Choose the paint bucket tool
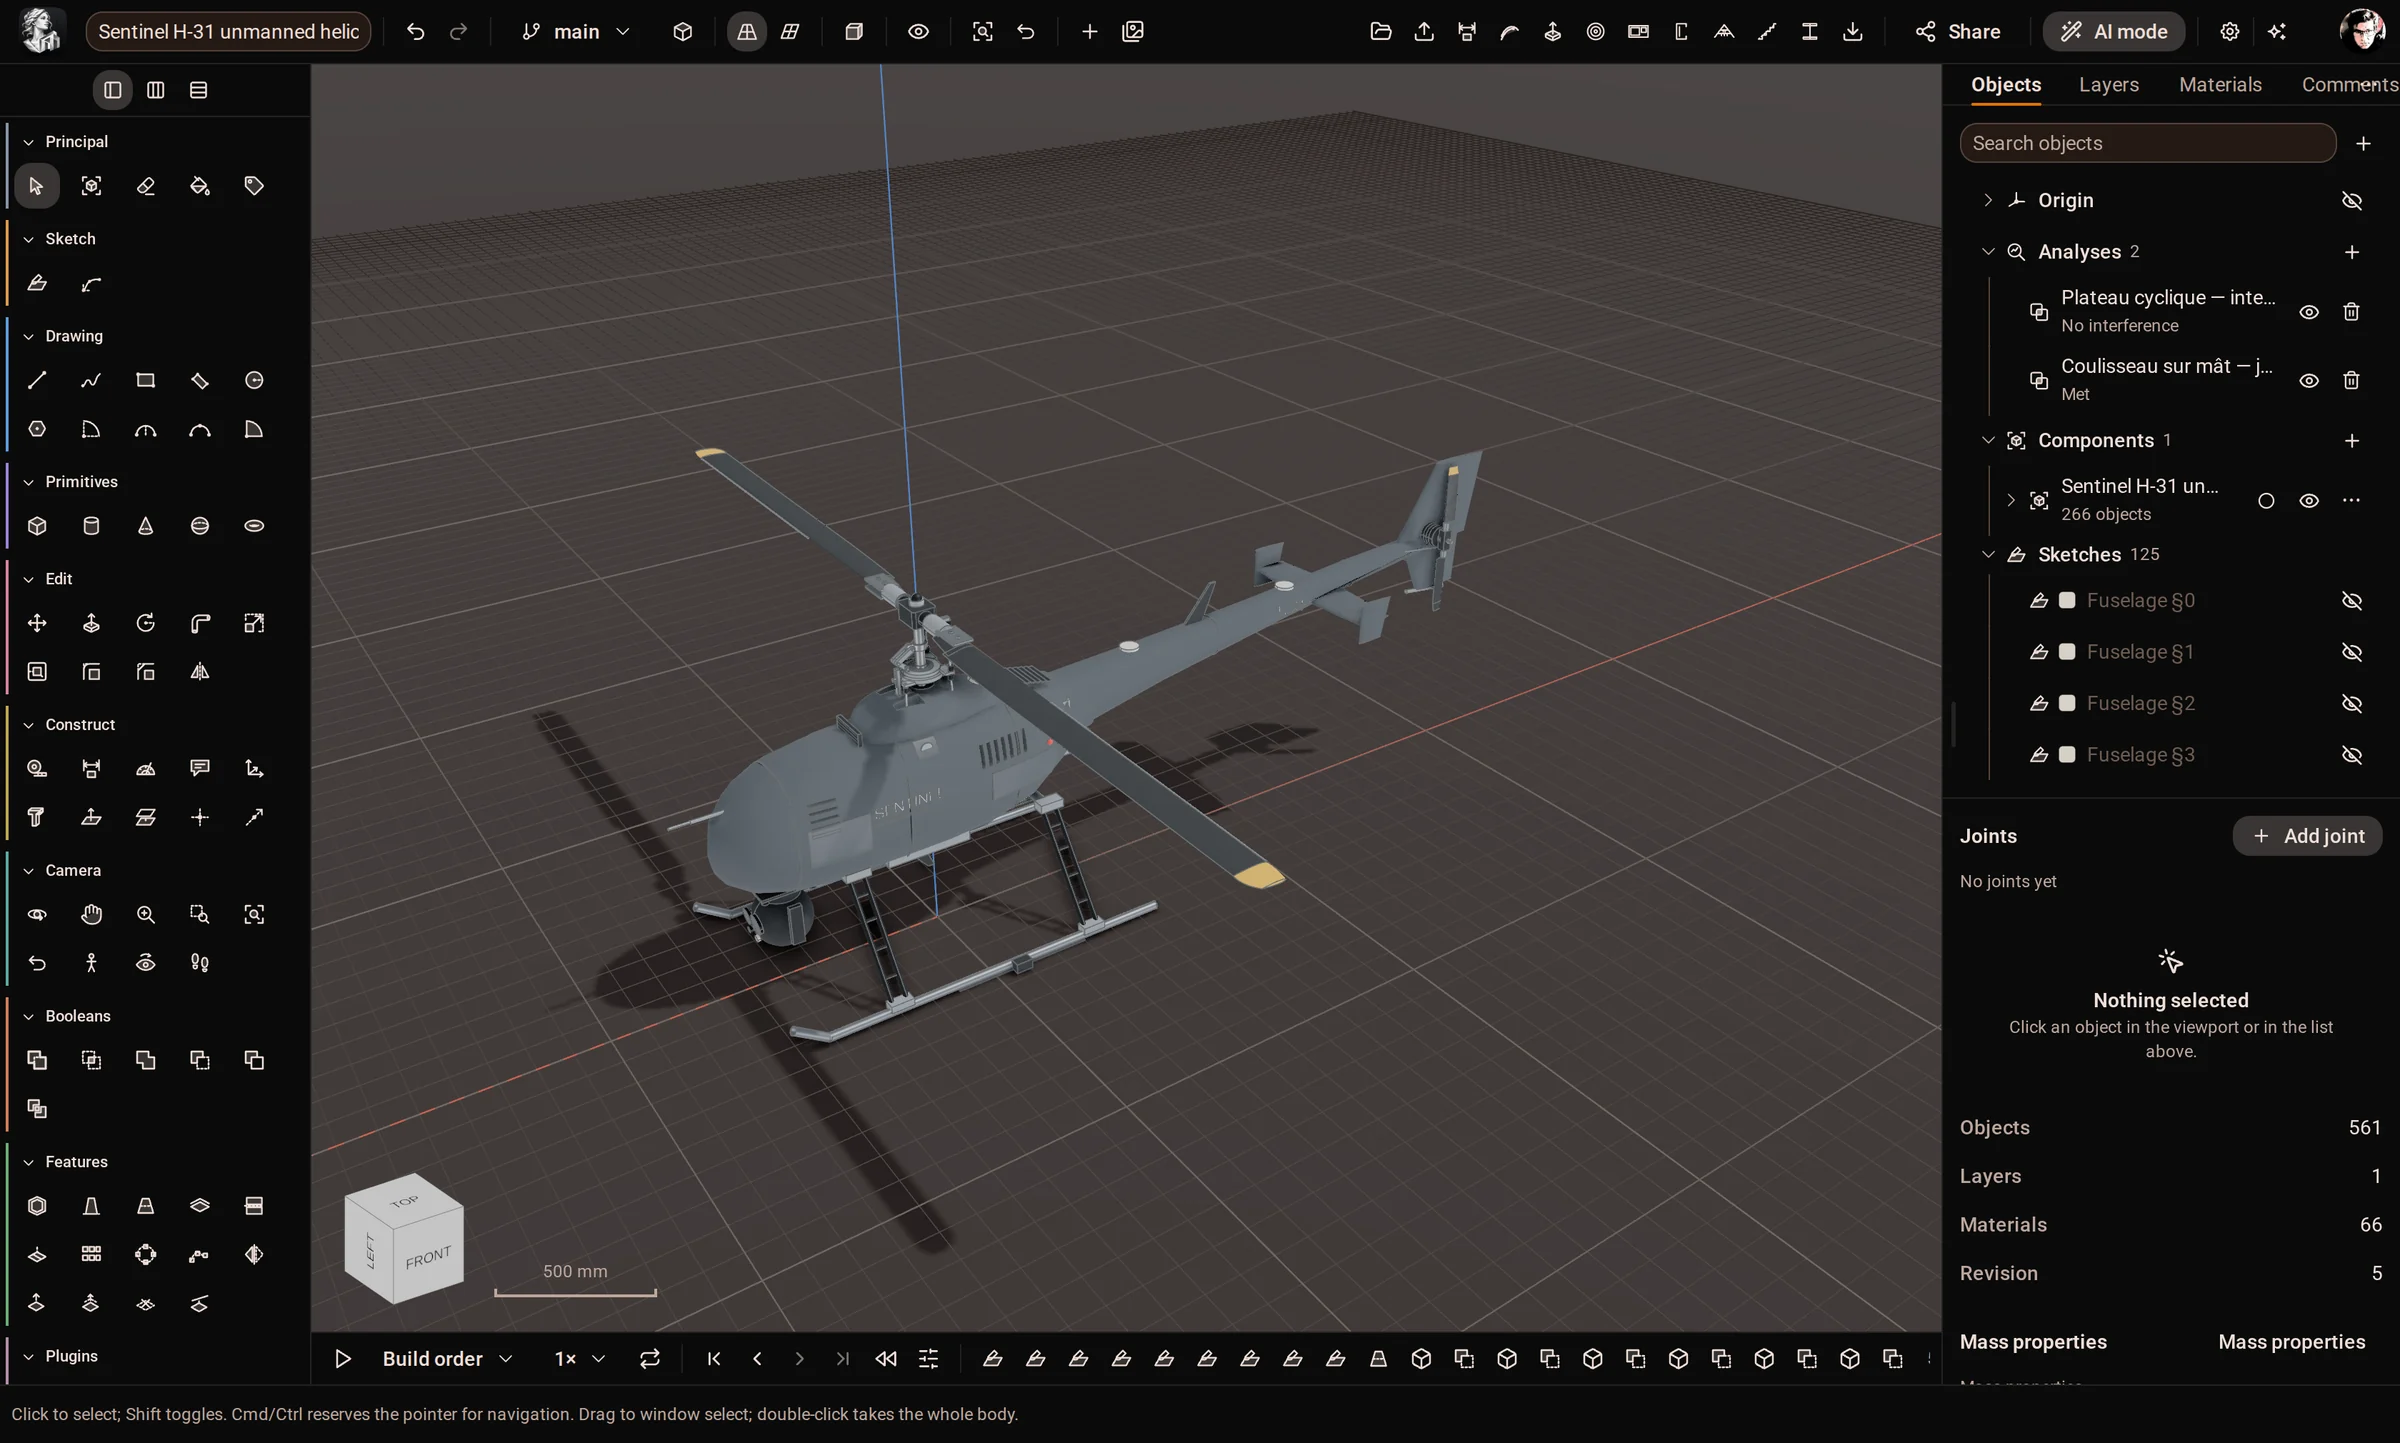Screen dimensions: 2400x1443 [200, 186]
